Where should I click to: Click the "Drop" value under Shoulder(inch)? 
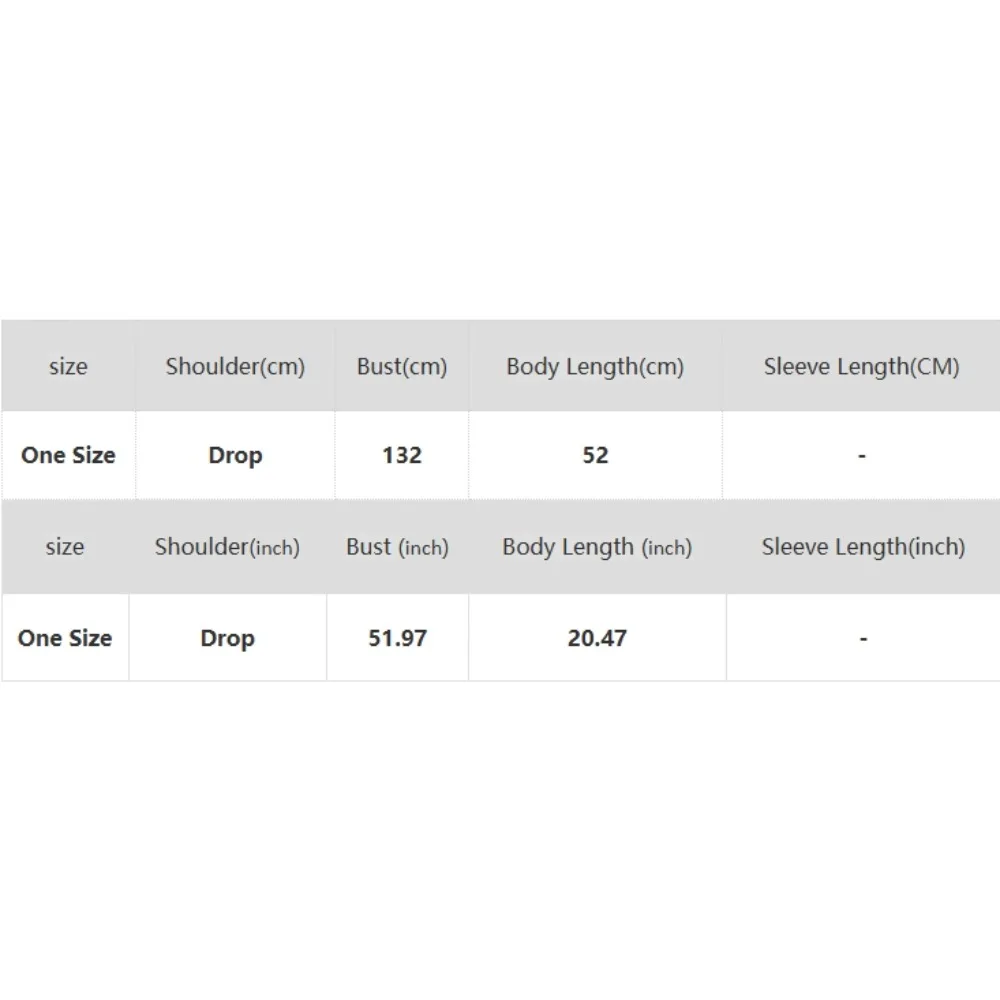227,638
